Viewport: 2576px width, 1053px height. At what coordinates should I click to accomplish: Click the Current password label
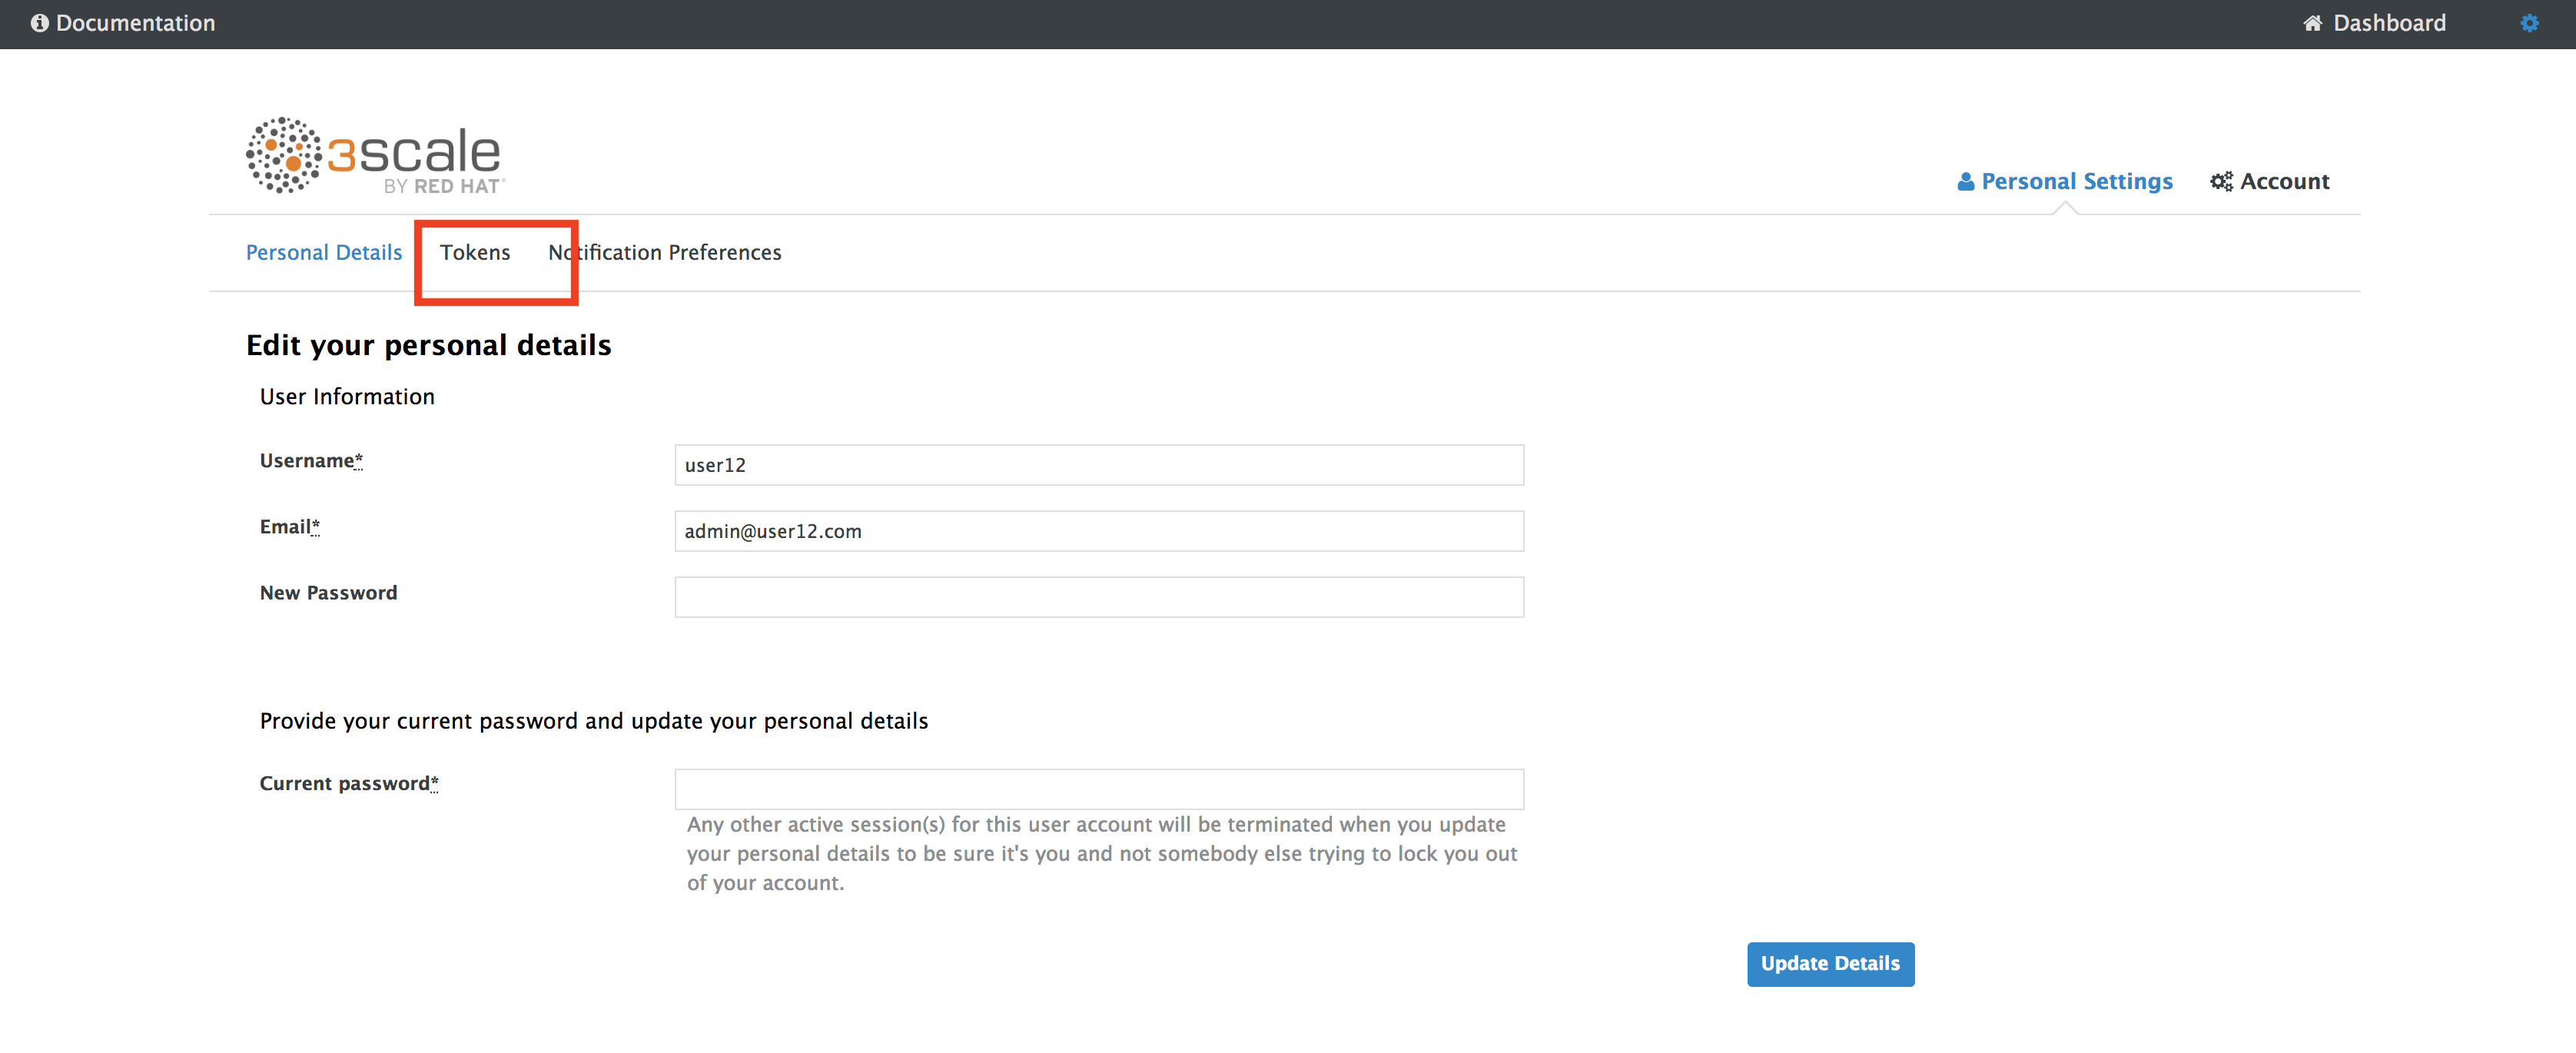point(349,783)
